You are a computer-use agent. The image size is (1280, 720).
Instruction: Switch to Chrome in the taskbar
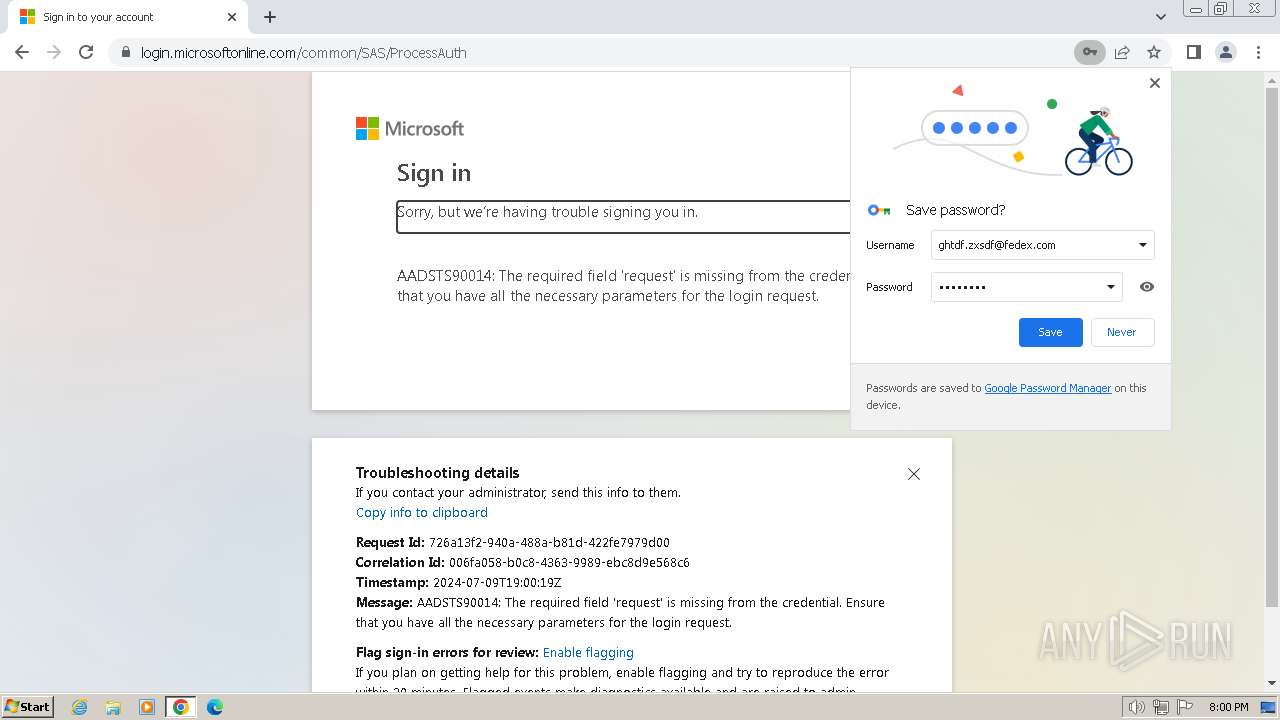(x=181, y=707)
